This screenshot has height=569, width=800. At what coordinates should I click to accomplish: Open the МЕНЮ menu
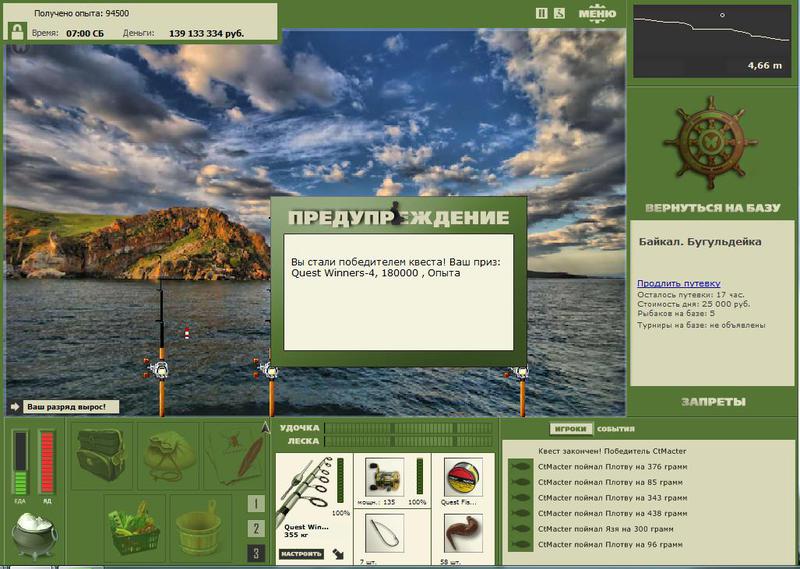click(x=597, y=14)
